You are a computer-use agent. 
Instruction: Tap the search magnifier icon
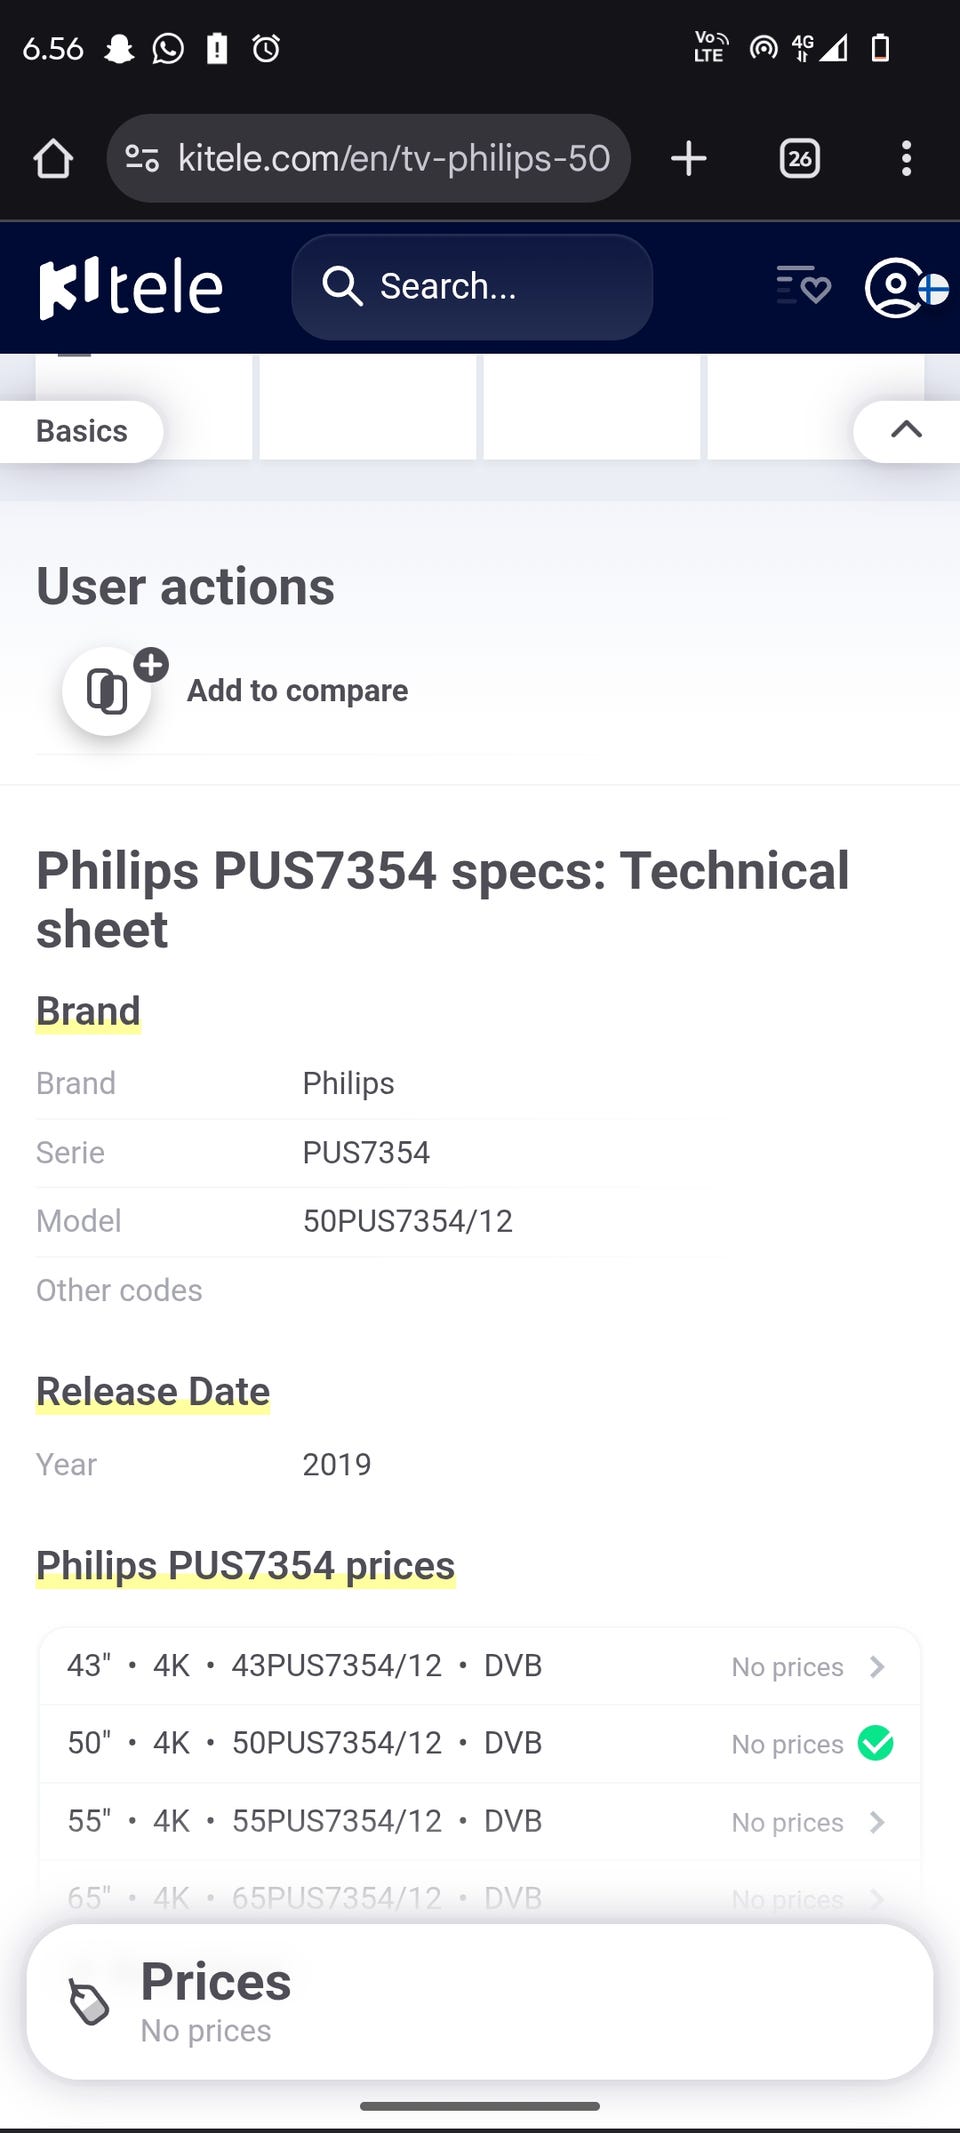[x=342, y=287]
